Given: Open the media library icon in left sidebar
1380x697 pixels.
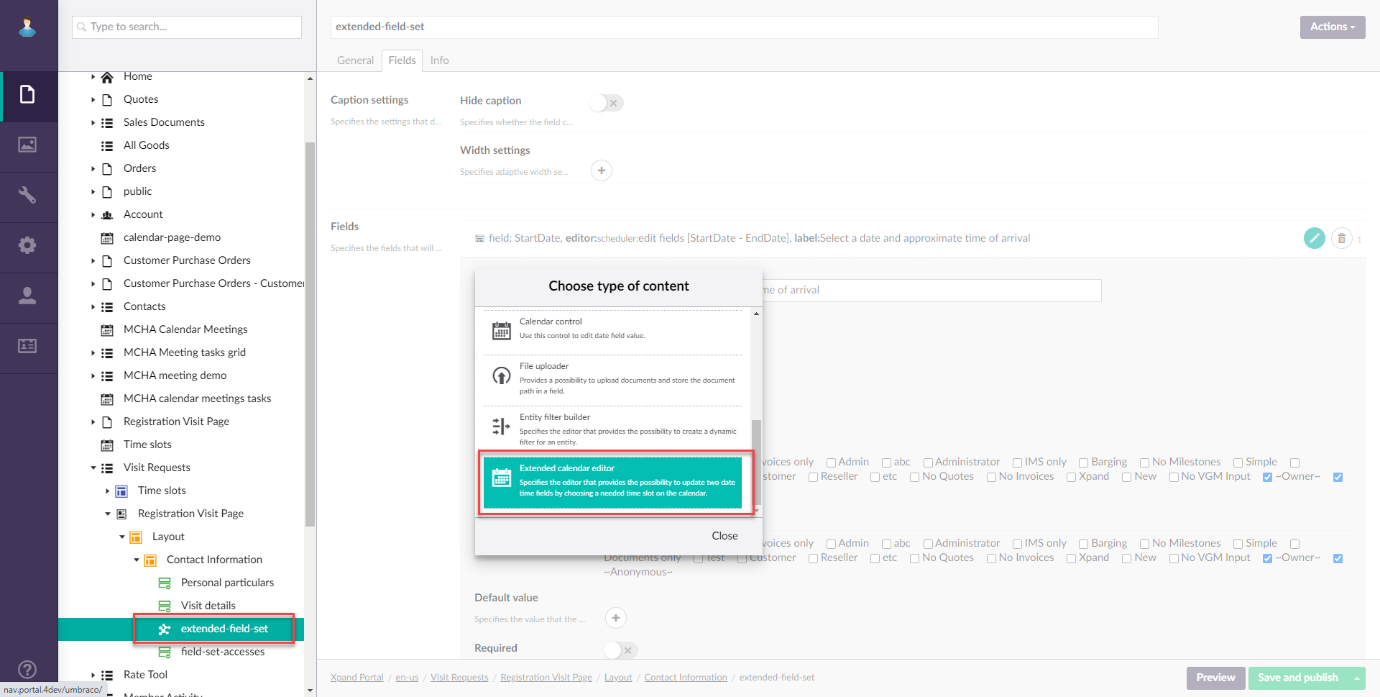Looking at the screenshot, I should [28, 145].
